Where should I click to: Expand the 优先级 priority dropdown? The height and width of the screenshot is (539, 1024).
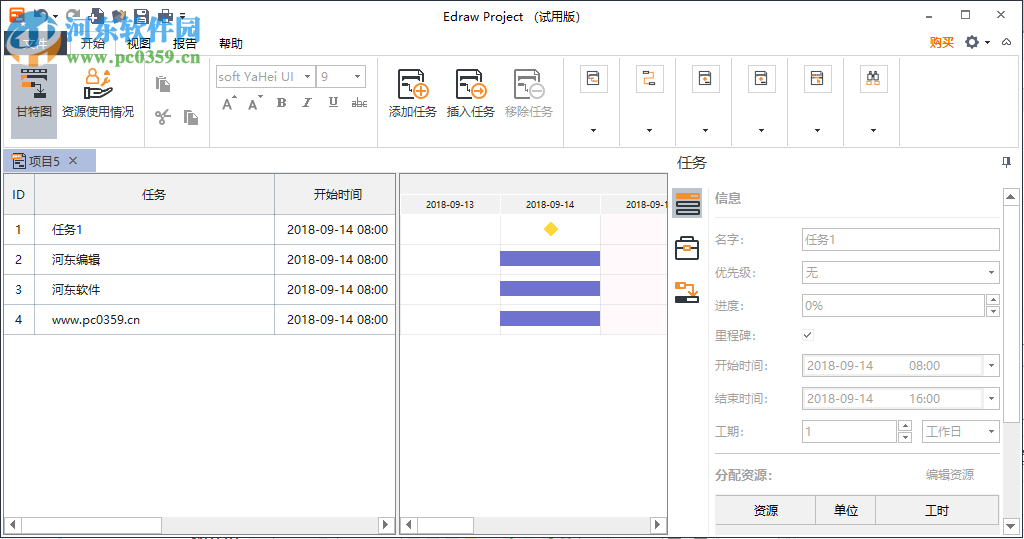(x=991, y=272)
